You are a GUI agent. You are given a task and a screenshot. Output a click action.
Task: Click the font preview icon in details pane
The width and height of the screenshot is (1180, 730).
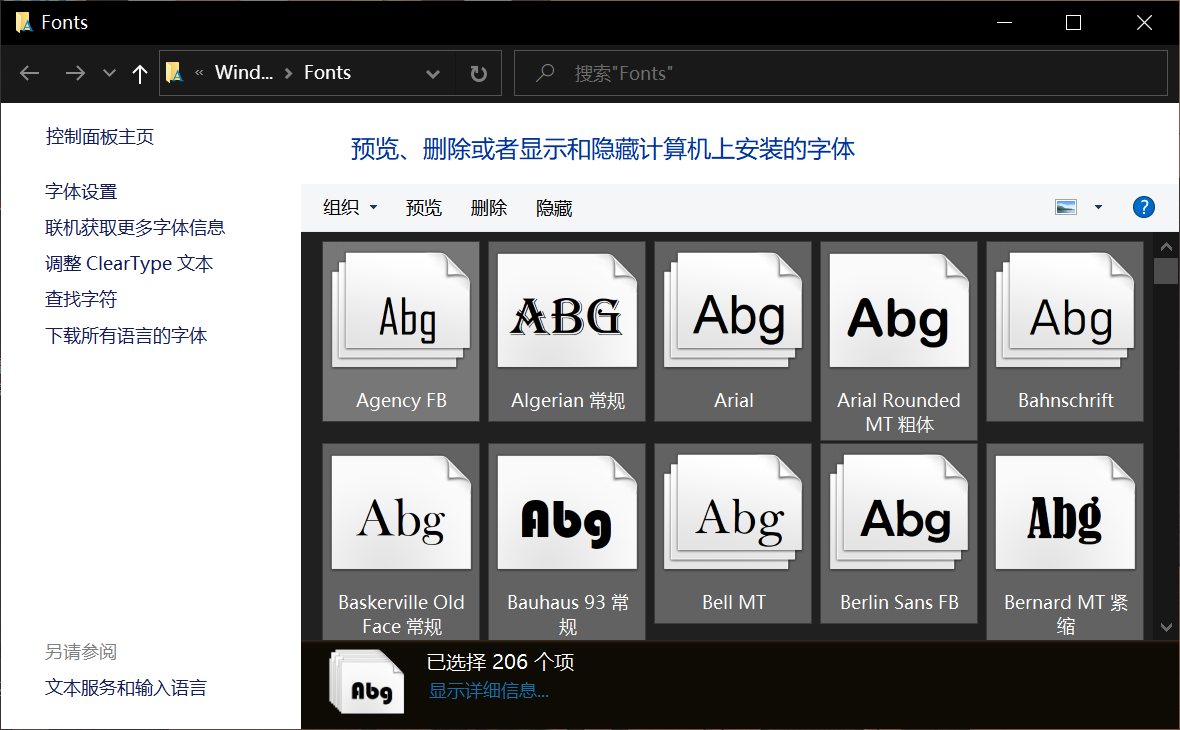pos(366,683)
